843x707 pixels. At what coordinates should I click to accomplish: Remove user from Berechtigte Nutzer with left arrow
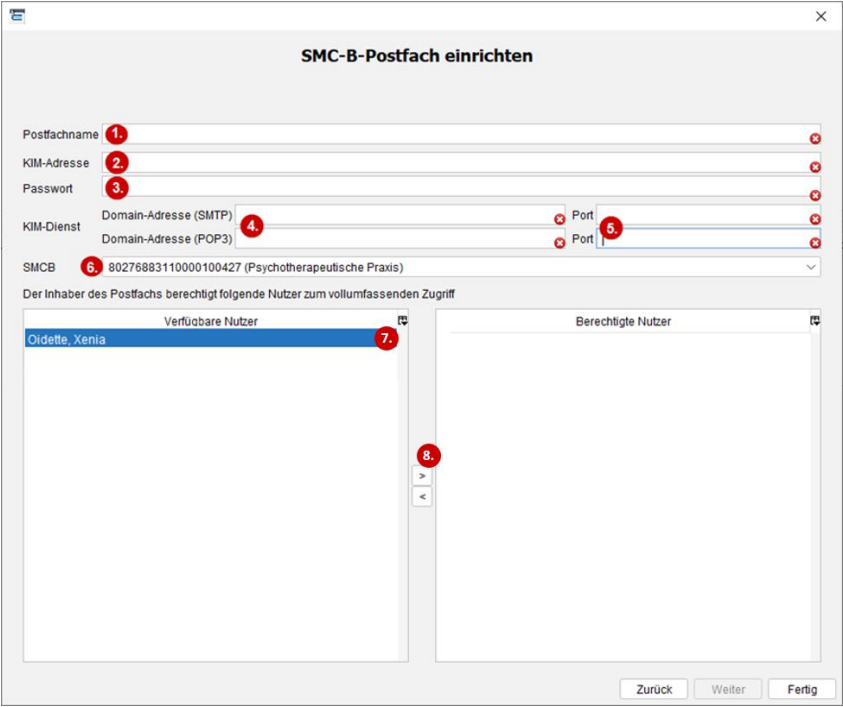[422, 496]
